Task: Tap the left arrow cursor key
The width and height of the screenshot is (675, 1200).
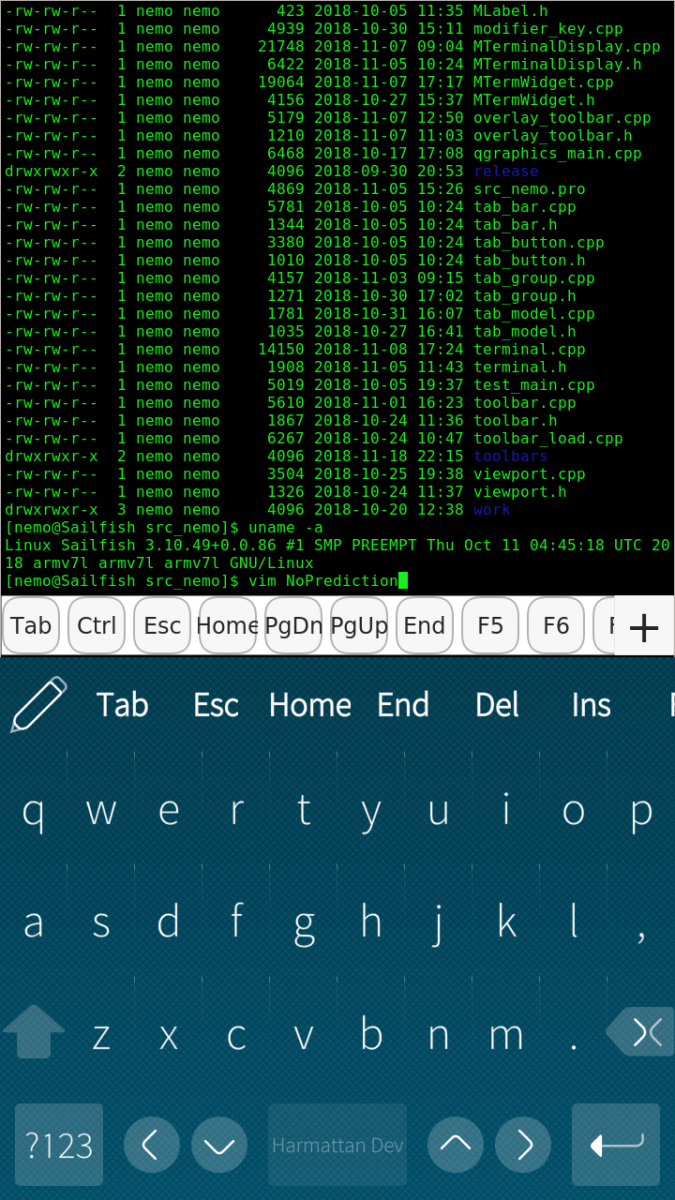Action: 152,1144
